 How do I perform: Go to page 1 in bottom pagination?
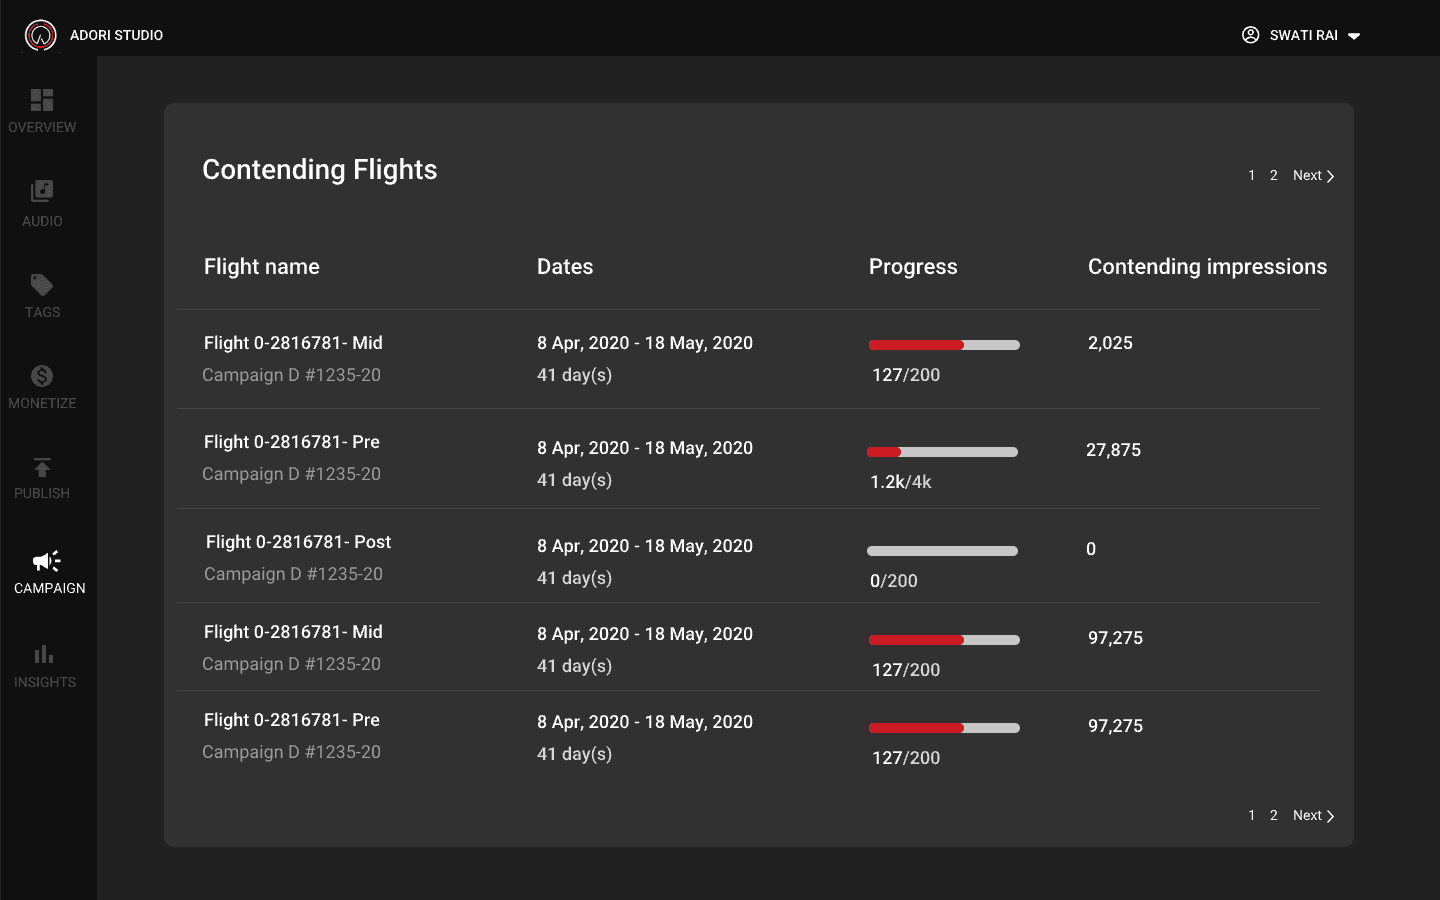click(x=1251, y=815)
